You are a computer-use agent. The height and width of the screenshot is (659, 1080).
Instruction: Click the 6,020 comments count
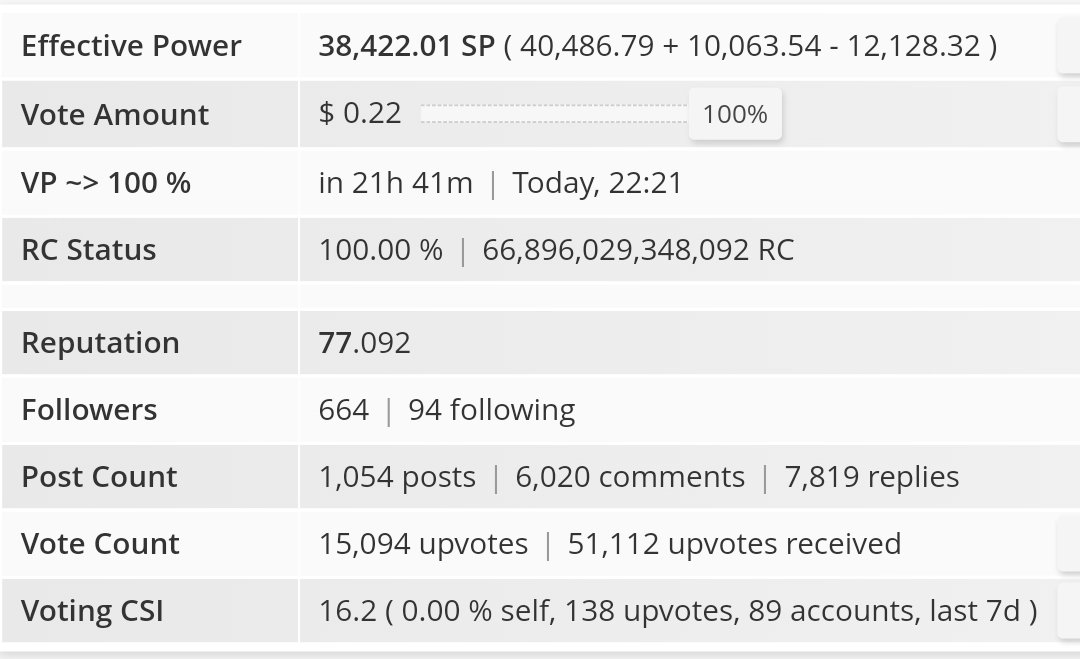click(x=630, y=477)
